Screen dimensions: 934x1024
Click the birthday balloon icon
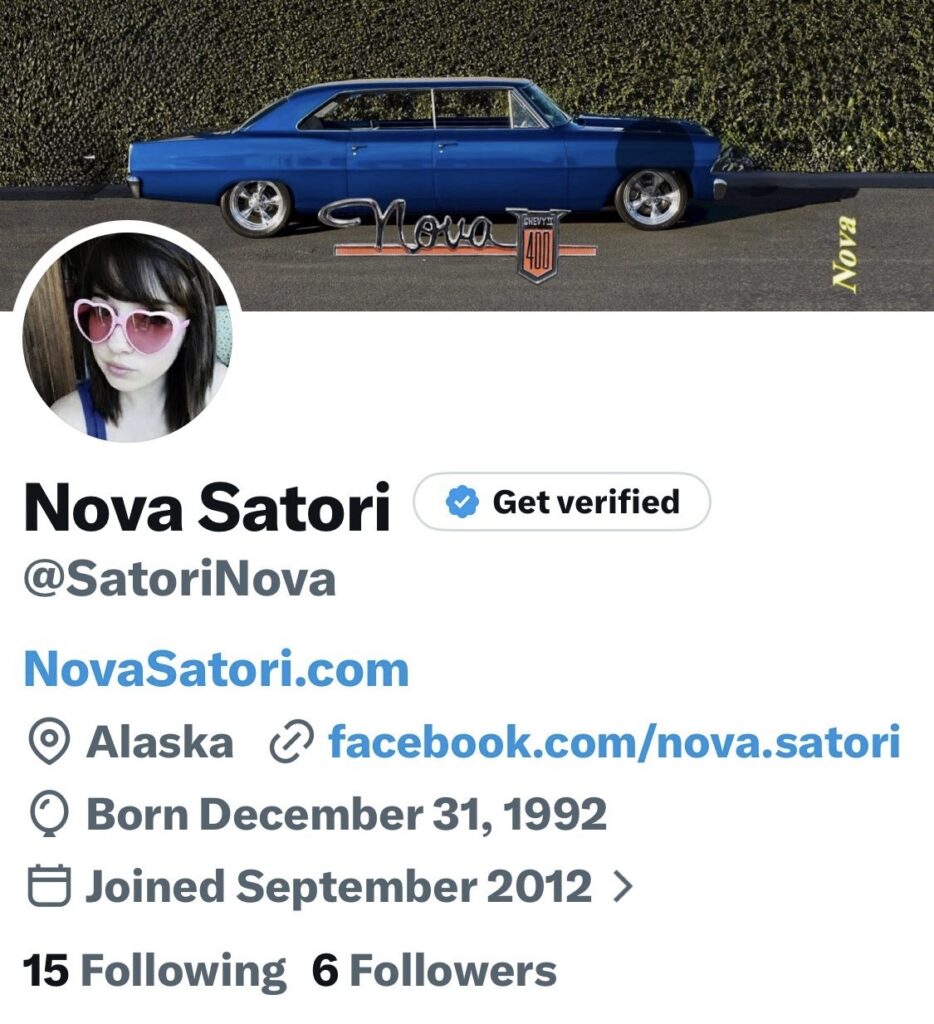[x=49, y=814]
